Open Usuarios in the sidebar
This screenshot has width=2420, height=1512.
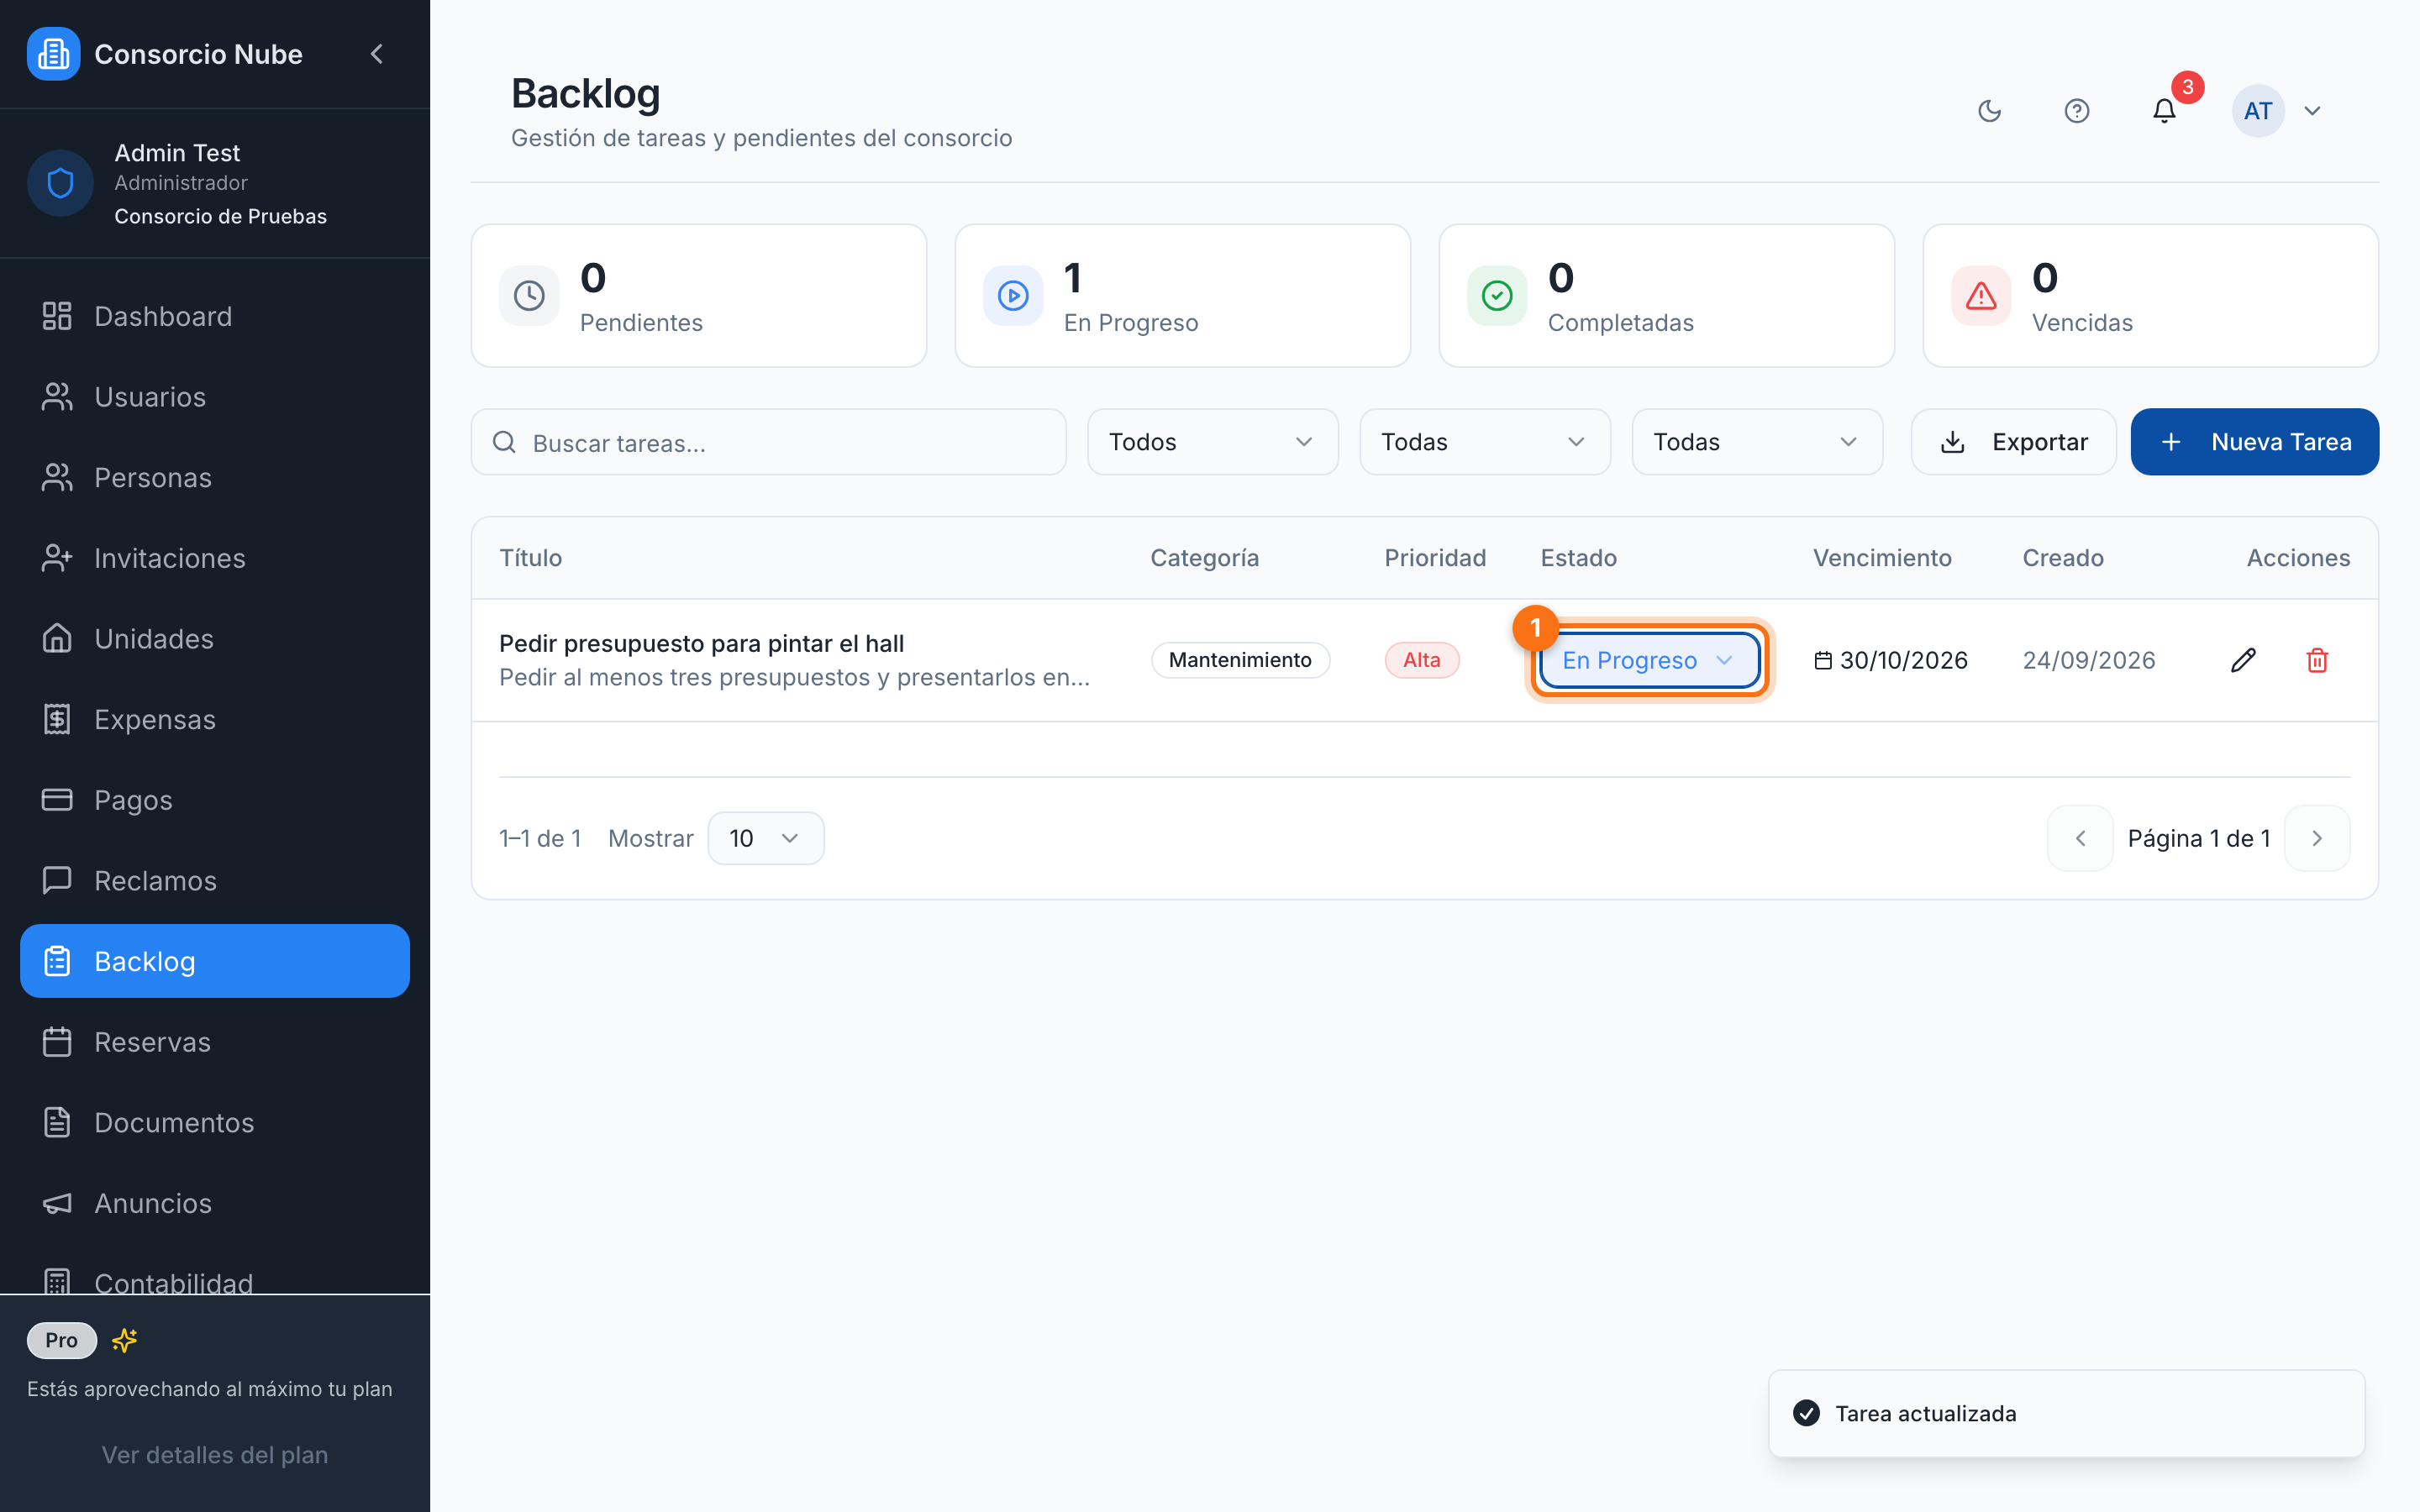(215, 397)
